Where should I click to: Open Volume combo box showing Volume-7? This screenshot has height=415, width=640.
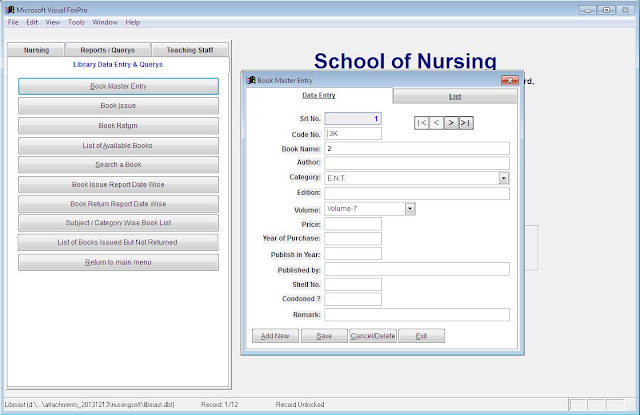click(x=370, y=209)
